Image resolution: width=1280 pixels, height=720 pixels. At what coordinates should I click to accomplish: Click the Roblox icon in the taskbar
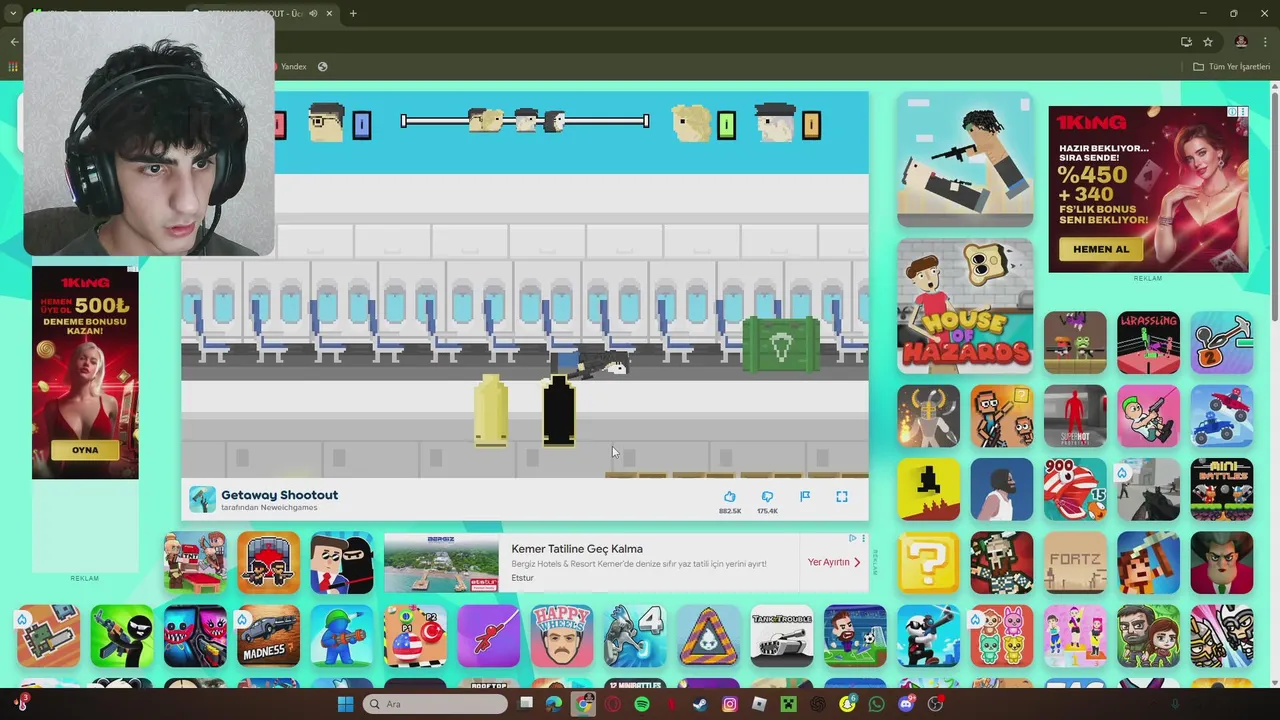pos(759,704)
